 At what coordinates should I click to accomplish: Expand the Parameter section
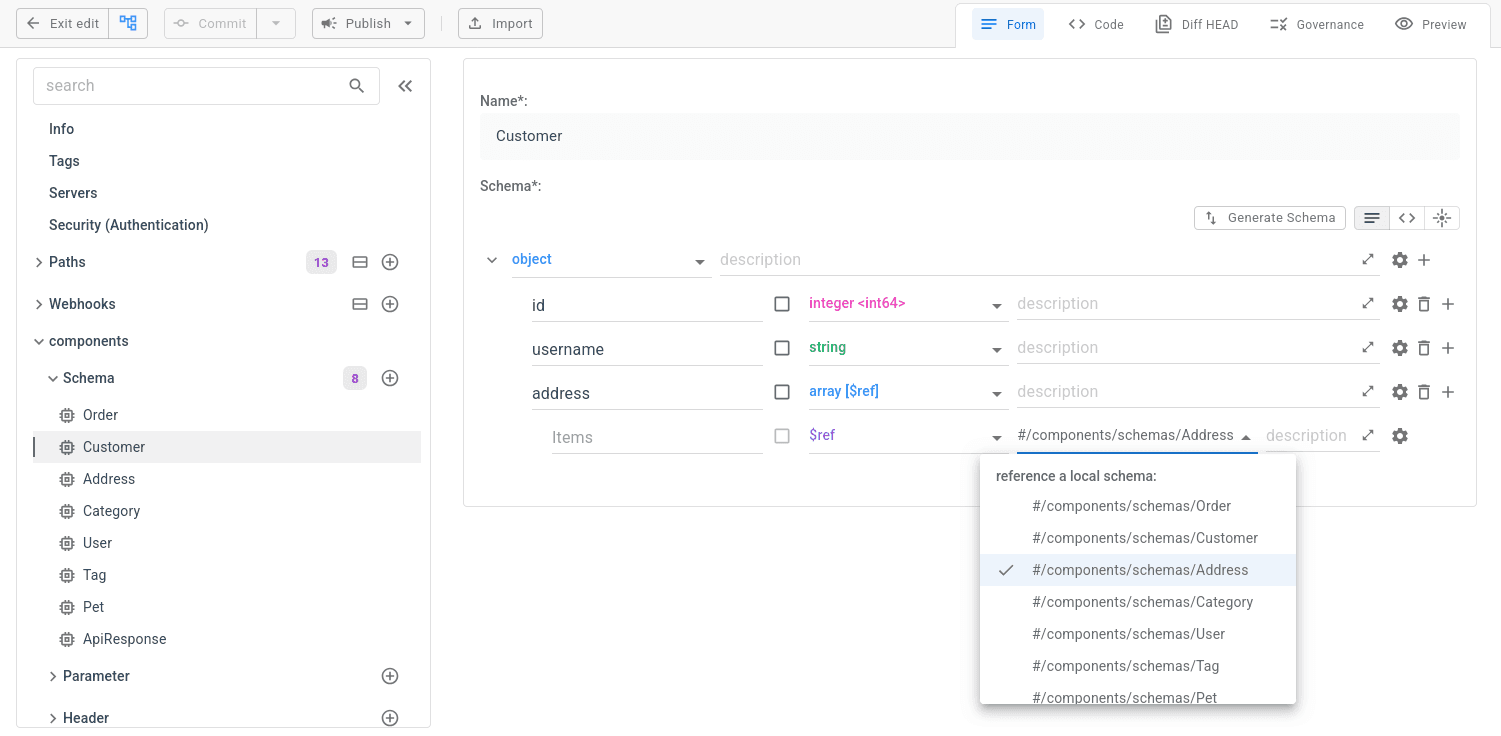tap(53, 676)
